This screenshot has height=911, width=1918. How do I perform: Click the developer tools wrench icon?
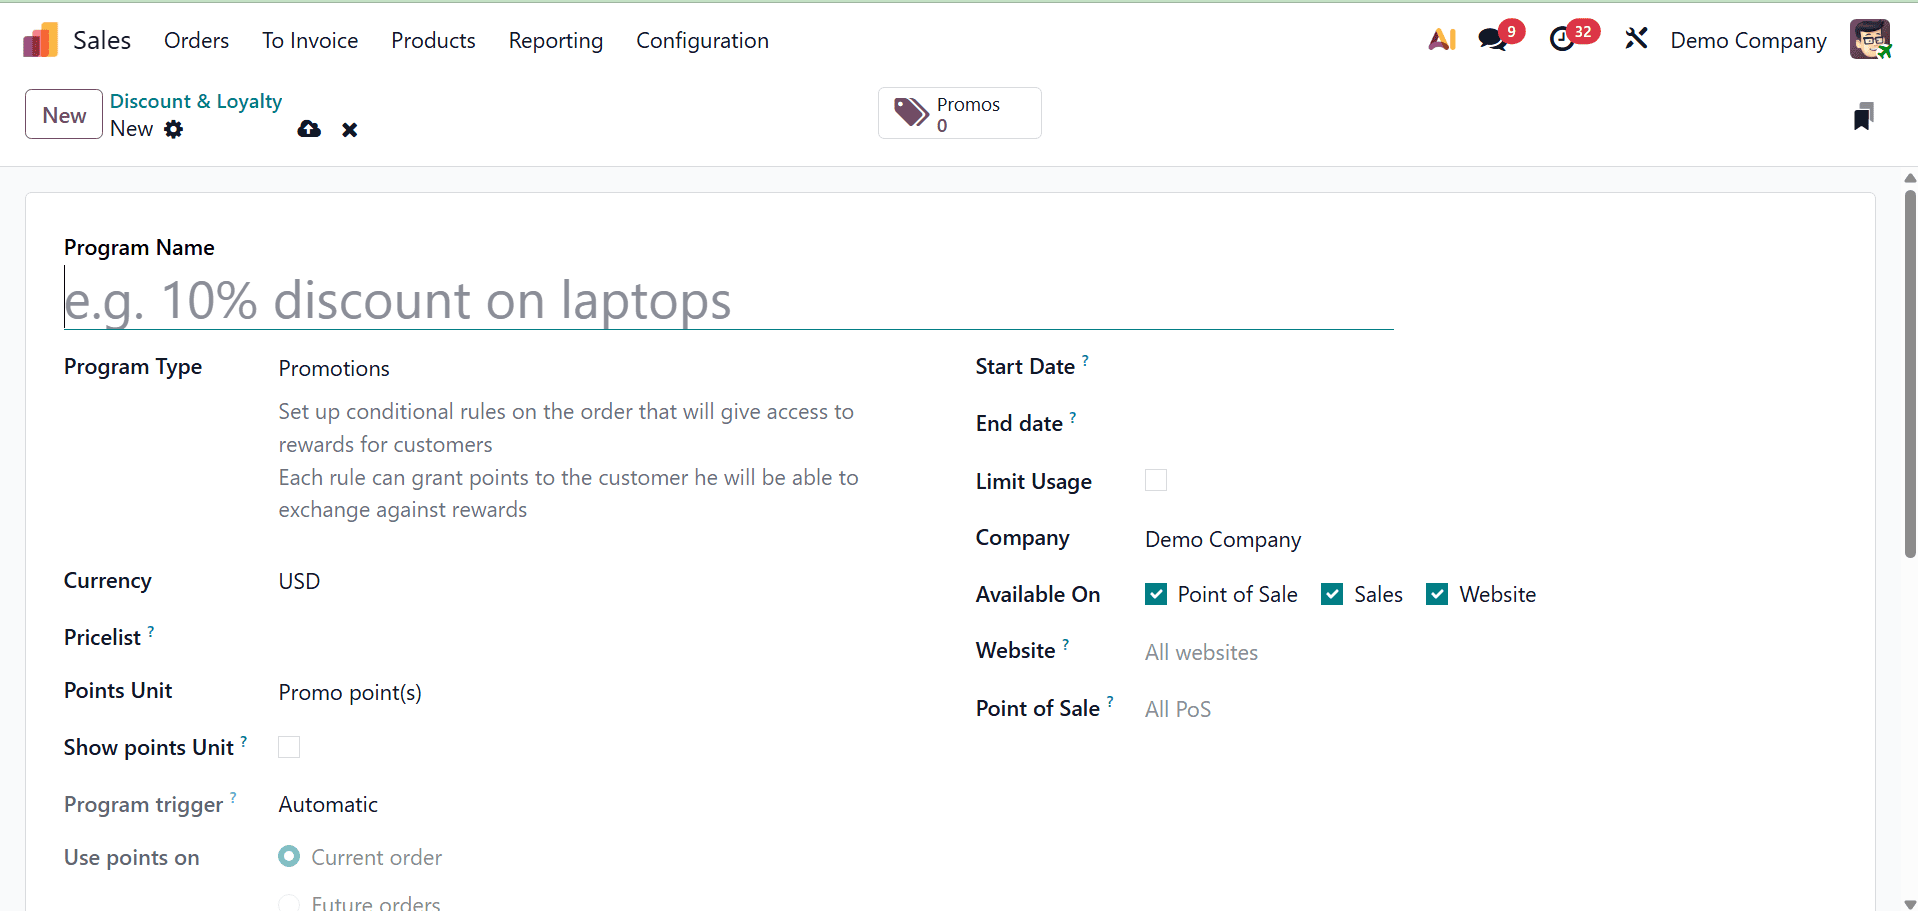pos(1635,38)
